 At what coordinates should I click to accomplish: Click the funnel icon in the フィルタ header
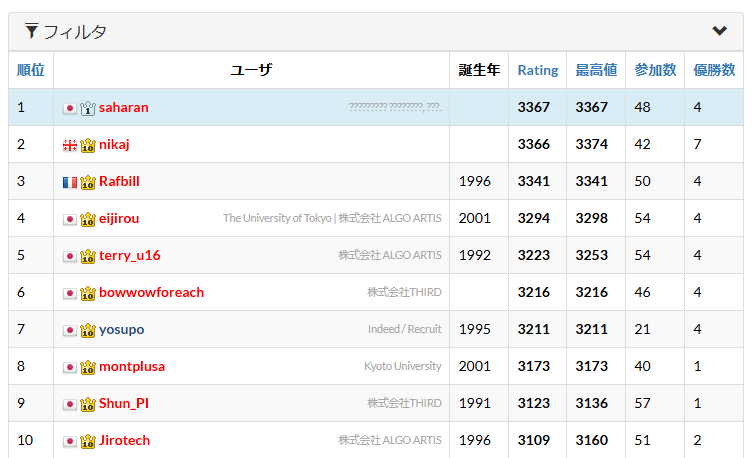coord(32,31)
